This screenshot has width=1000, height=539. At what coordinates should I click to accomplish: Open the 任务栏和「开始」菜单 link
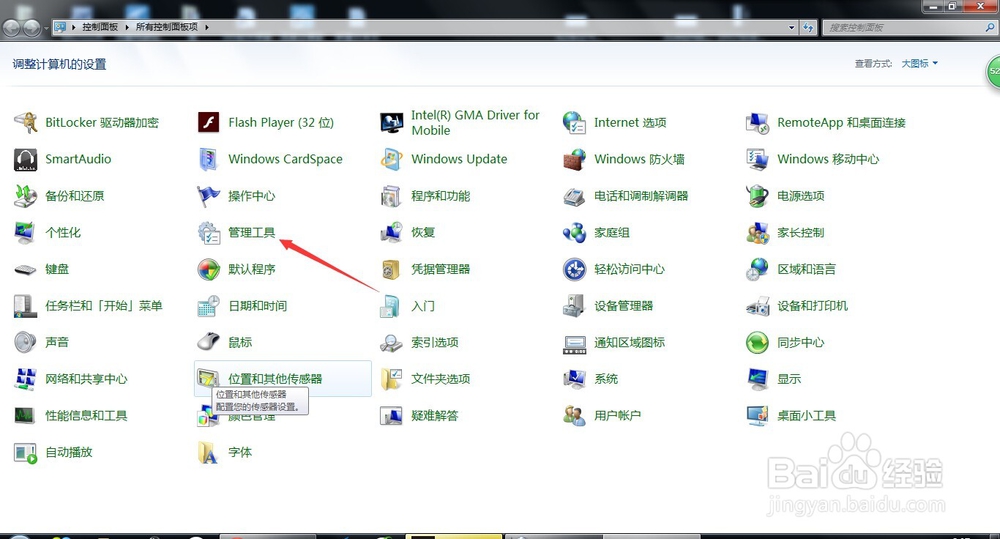click(103, 306)
